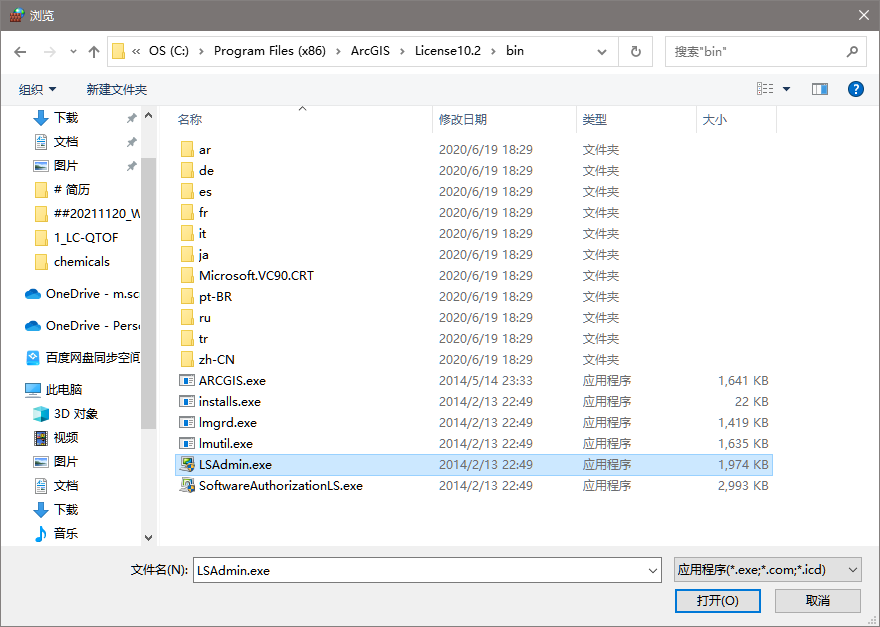Click 打开(O) button

(717, 601)
